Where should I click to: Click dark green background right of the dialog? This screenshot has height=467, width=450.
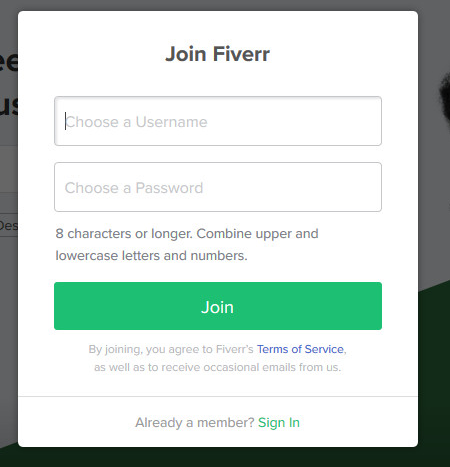coord(434,367)
